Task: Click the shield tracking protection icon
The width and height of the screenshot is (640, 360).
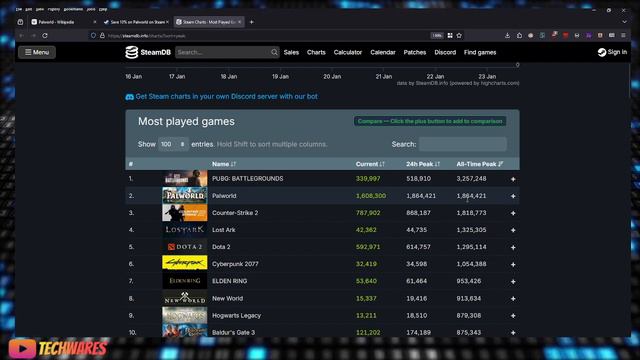Action: click(x=93, y=36)
